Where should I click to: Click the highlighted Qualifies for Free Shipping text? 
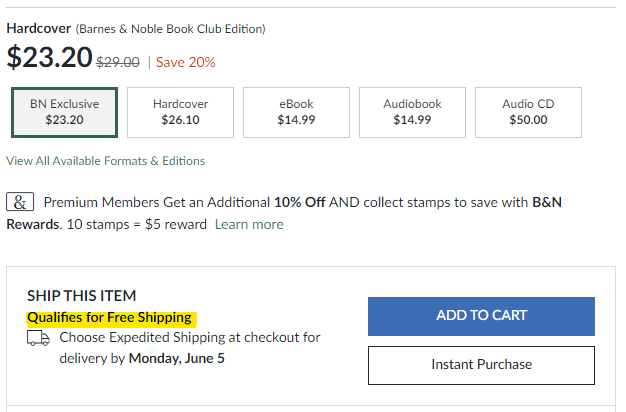[x=110, y=317]
